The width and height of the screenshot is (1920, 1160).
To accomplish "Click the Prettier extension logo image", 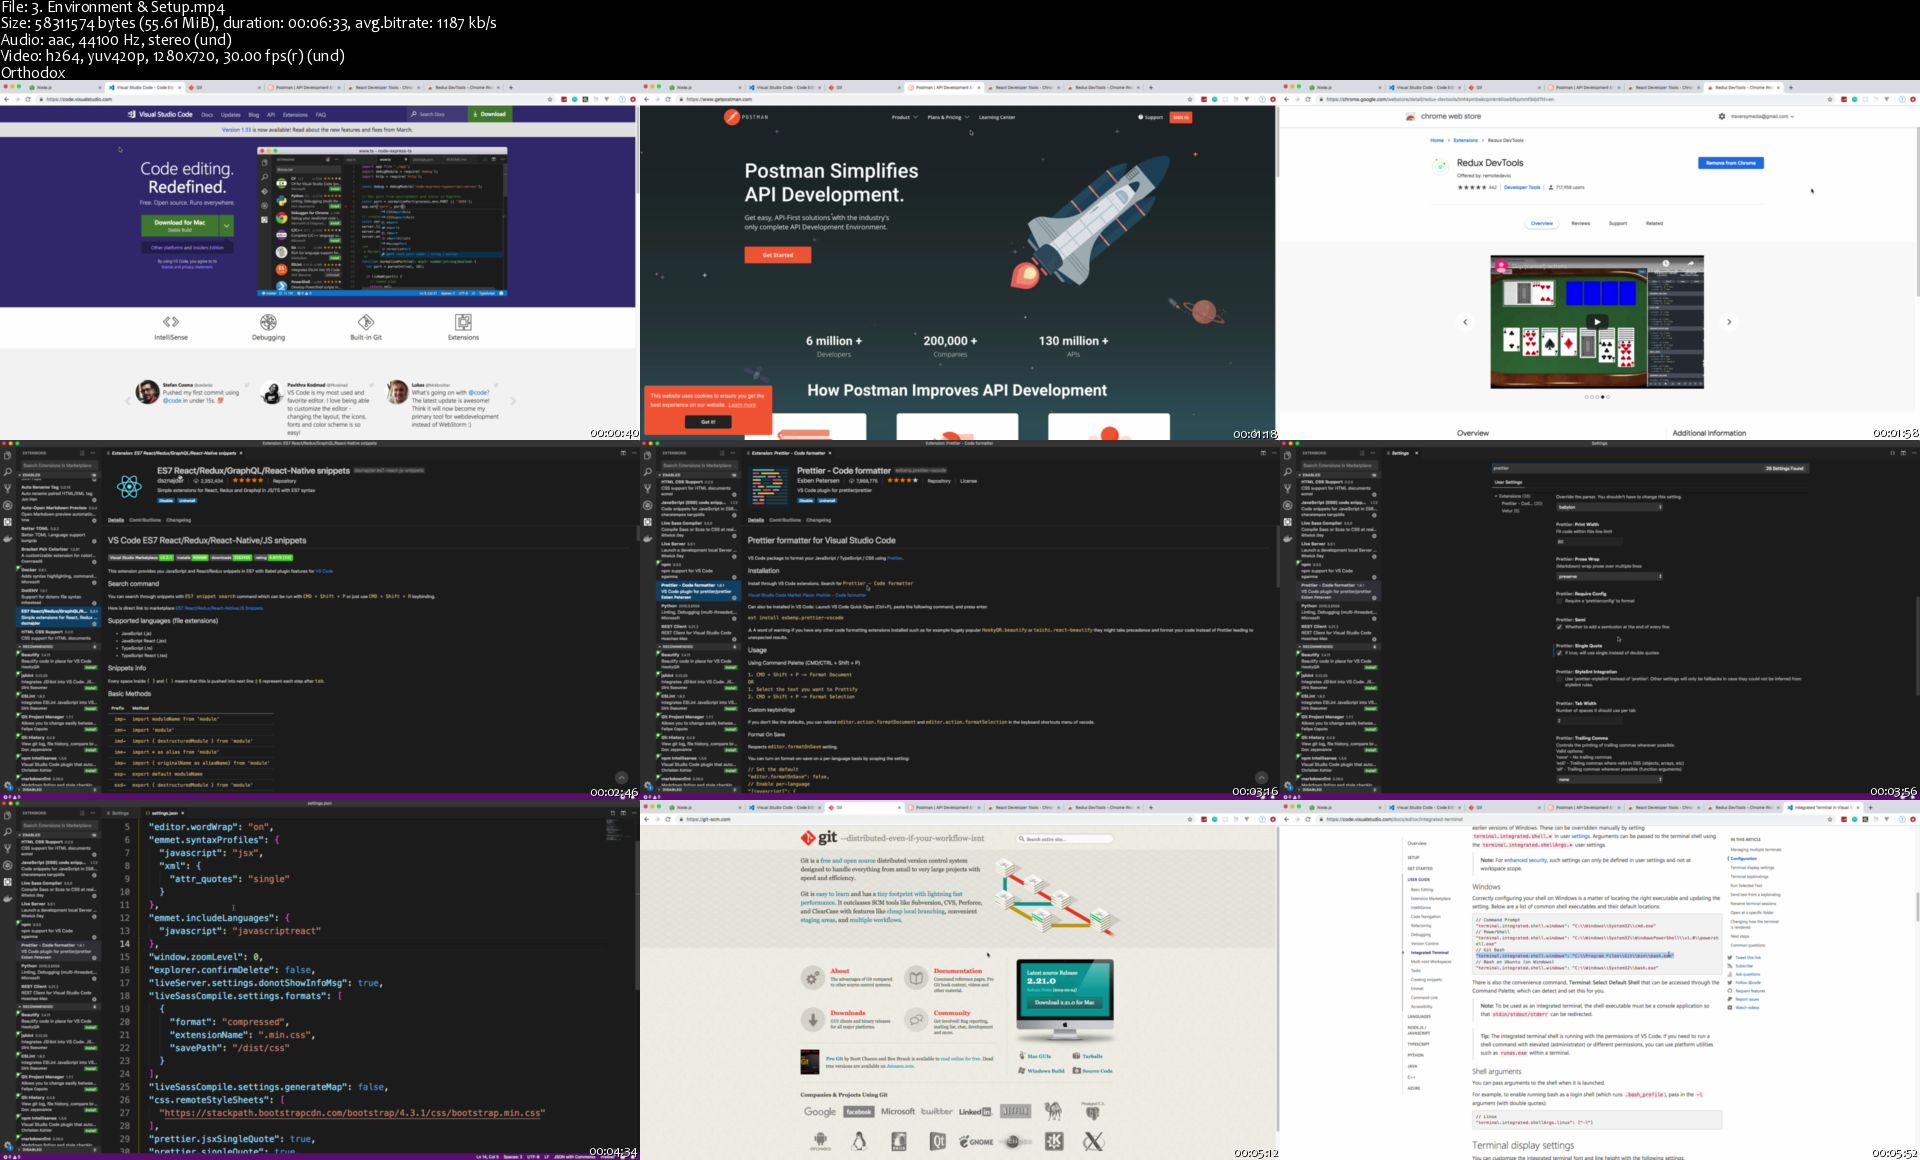I will click(769, 487).
